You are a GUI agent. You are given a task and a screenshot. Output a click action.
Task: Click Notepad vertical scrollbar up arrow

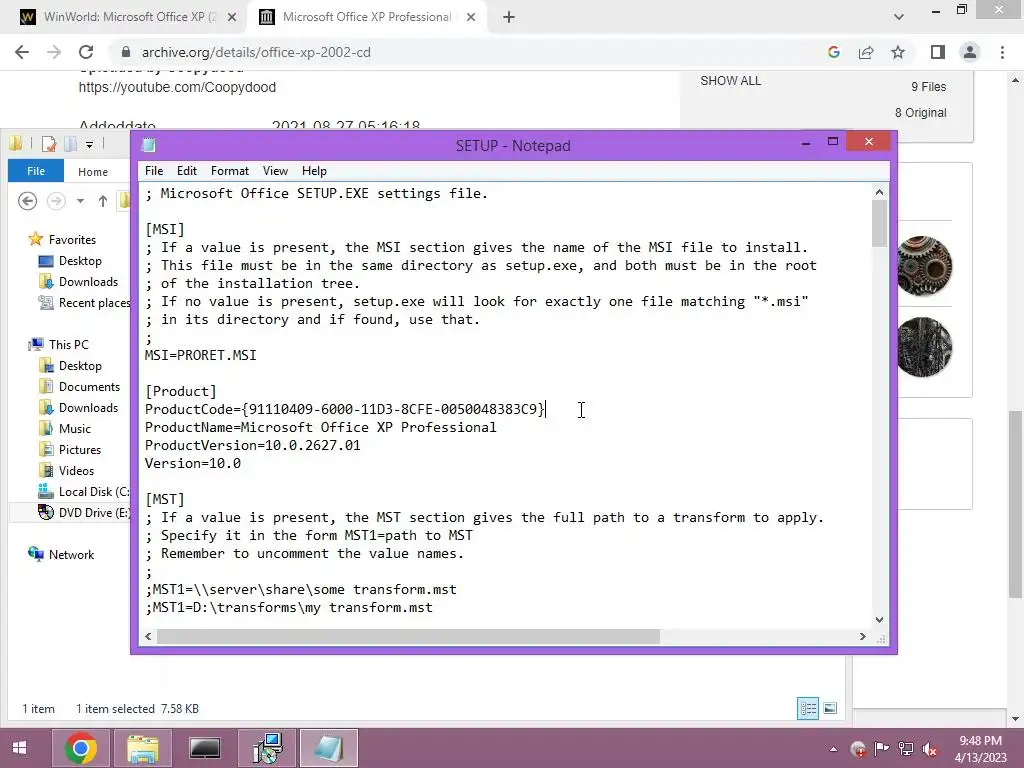click(879, 192)
